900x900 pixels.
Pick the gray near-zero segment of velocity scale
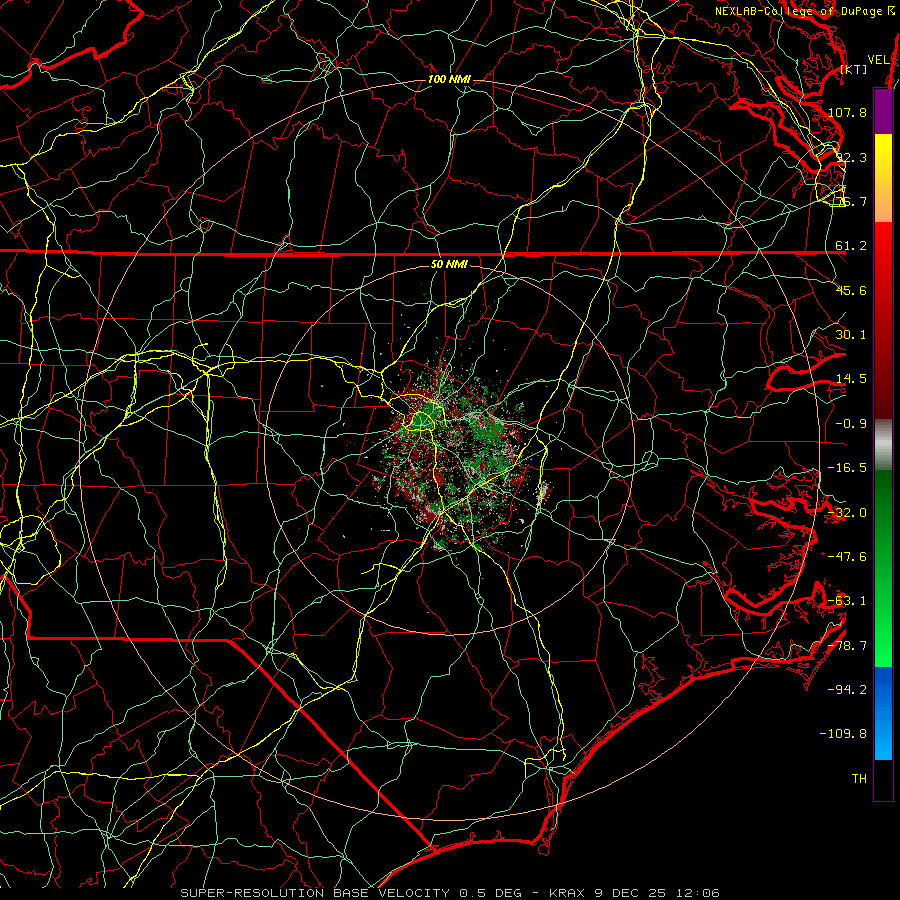click(x=883, y=445)
